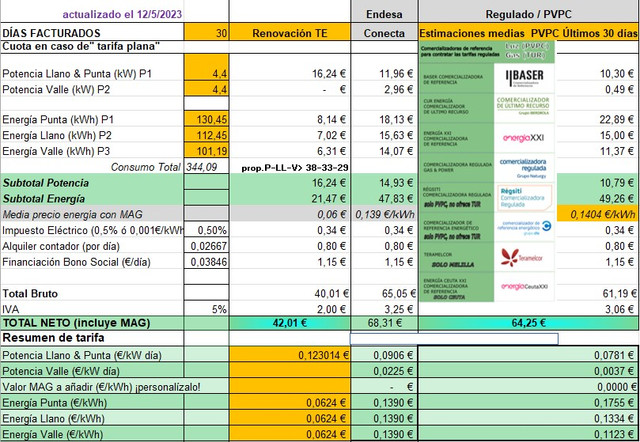Screen dimensions: 640x442
Task: Click the Régsiti Comercializadora Regulada logo
Action: (524, 198)
